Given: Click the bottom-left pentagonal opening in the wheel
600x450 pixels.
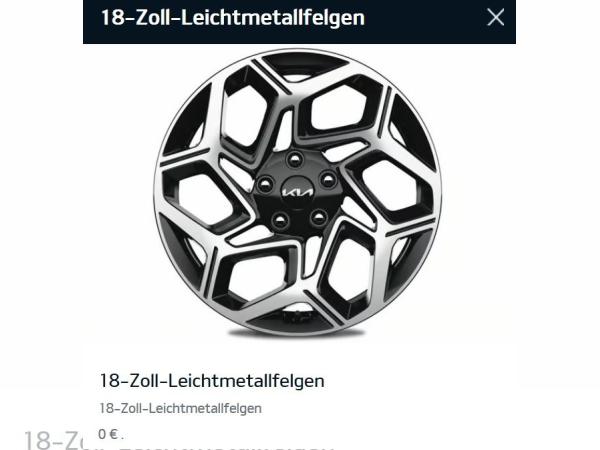Looking at the screenshot, I should 256,276.
